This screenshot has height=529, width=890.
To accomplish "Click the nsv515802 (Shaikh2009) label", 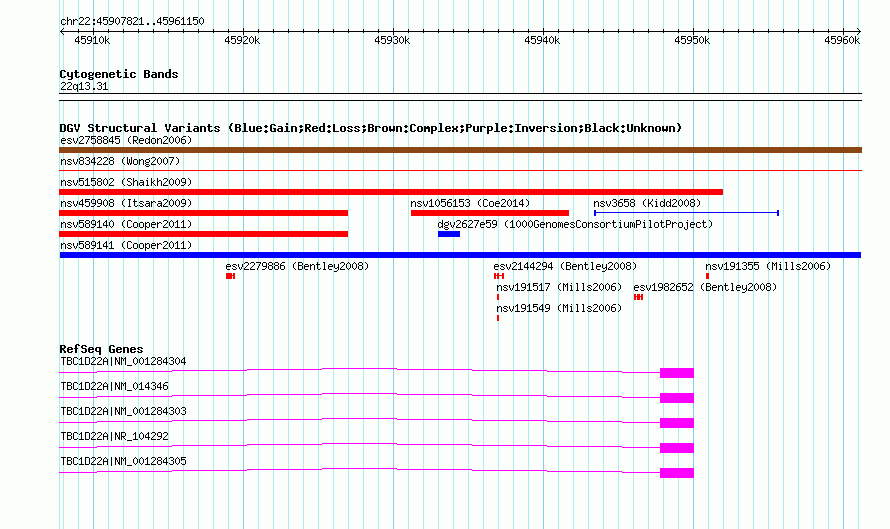I will (x=126, y=182).
